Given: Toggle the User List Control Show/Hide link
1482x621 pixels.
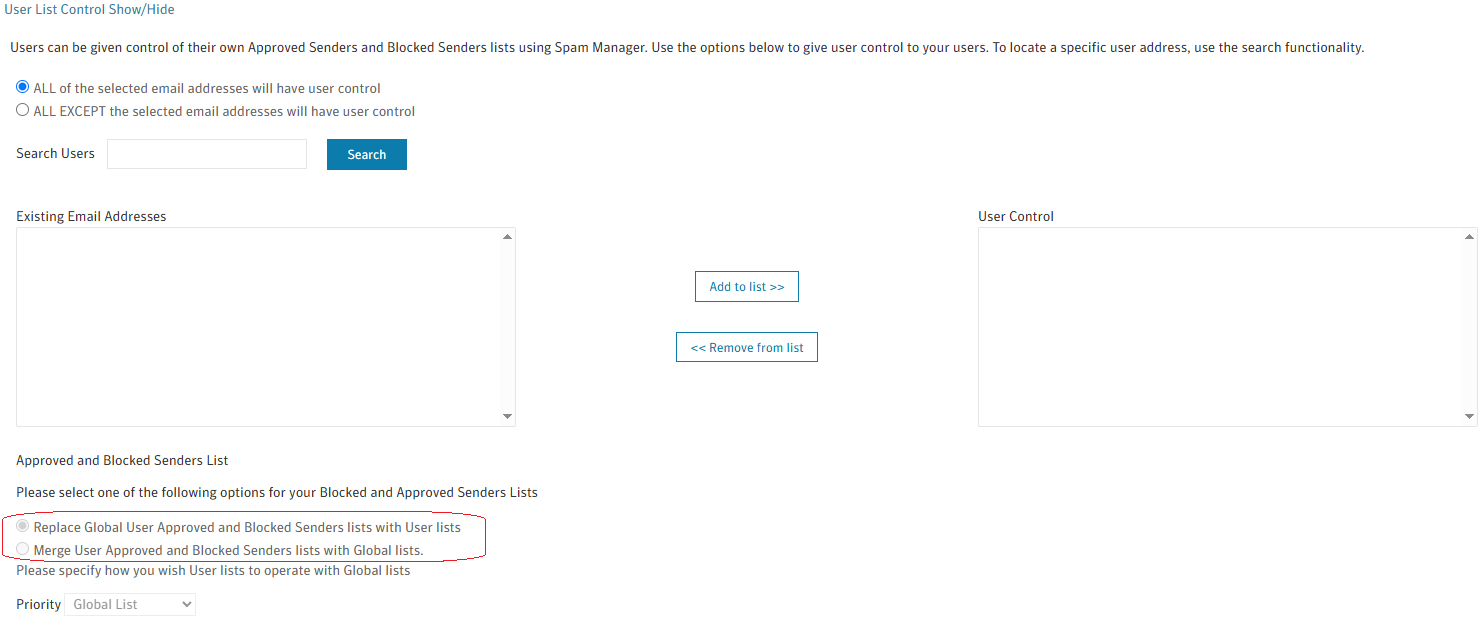Looking at the screenshot, I should (x=89, y=9).
